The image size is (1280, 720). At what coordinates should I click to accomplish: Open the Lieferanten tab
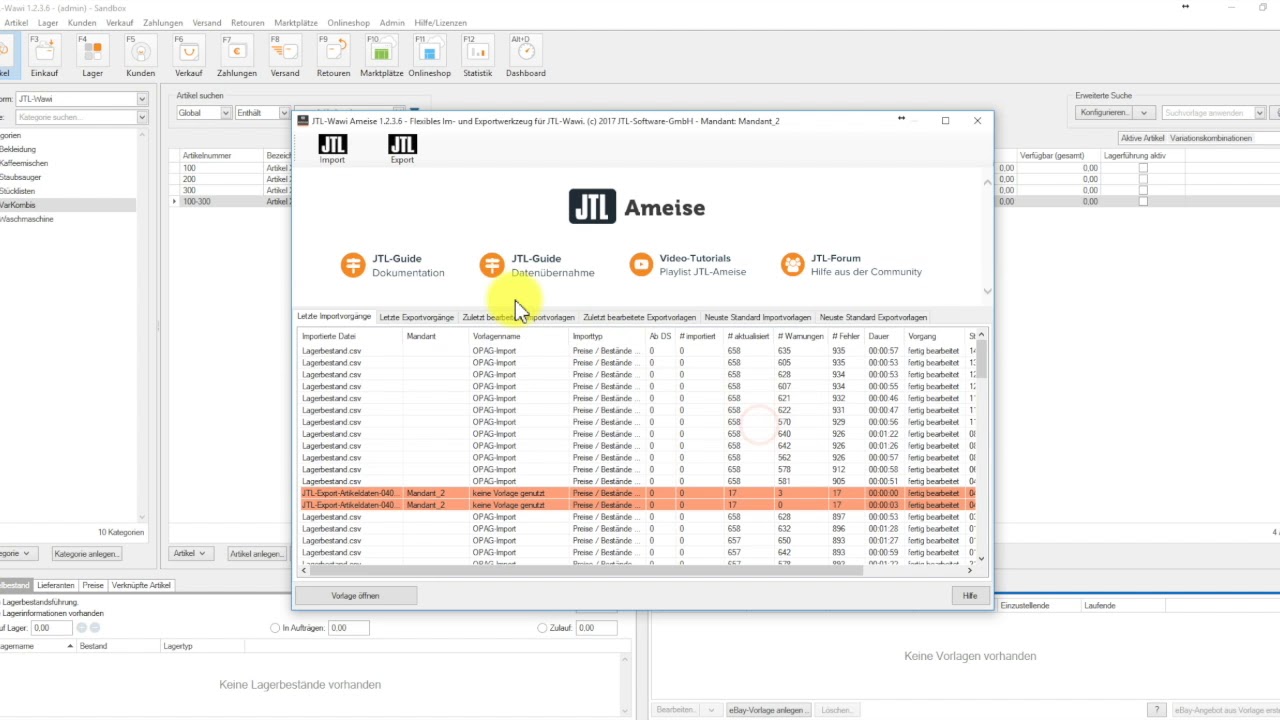[55, 585]
